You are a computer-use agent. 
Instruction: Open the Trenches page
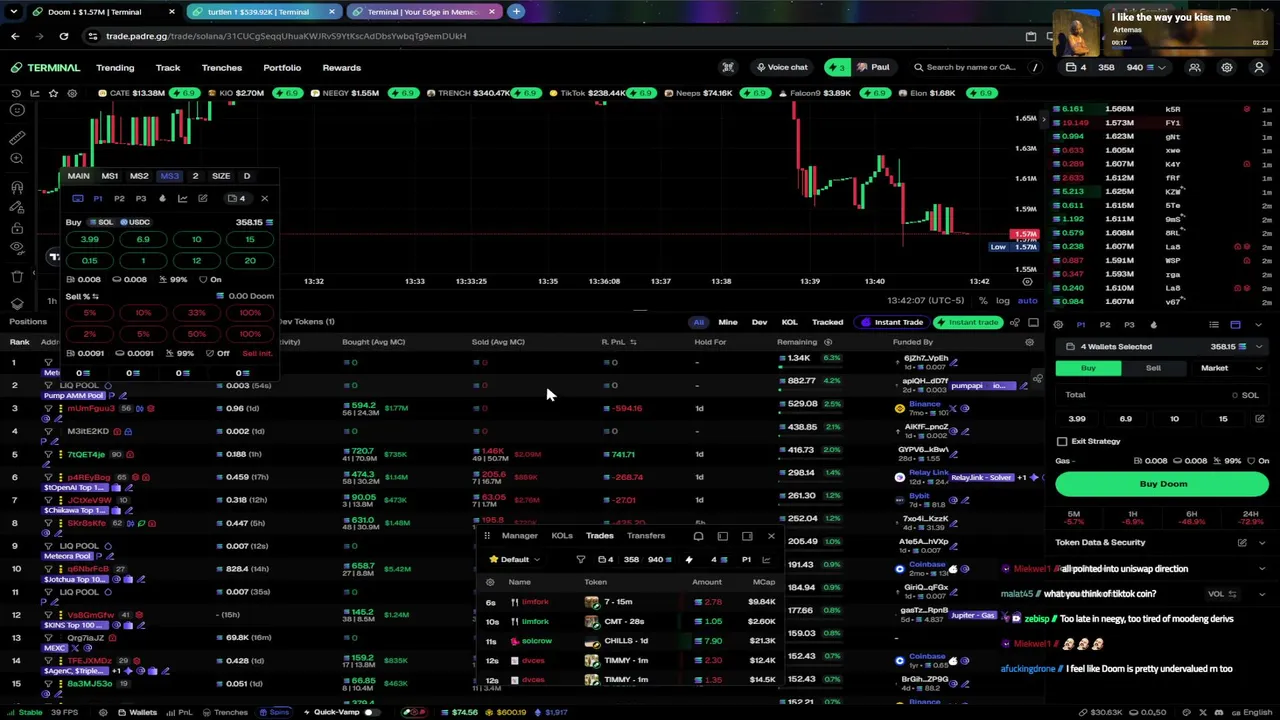(x=222, y=68)
